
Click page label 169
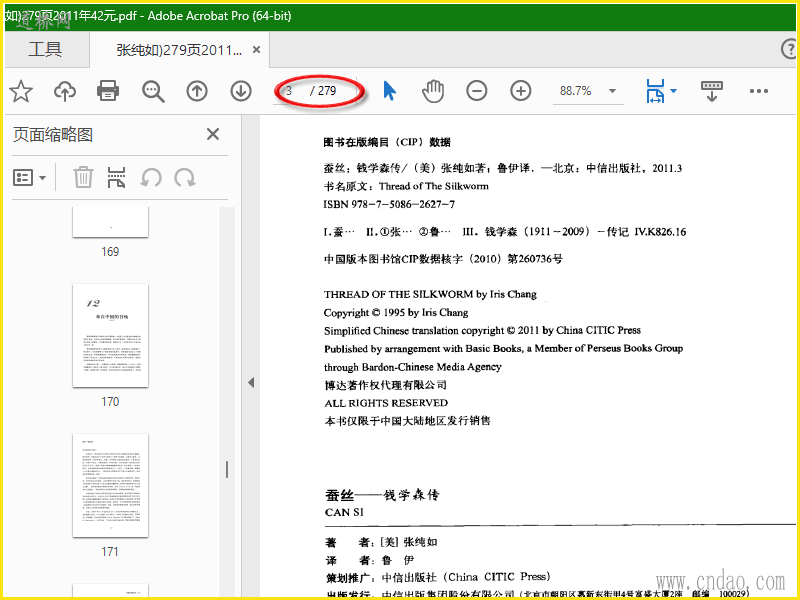(110, 252)
